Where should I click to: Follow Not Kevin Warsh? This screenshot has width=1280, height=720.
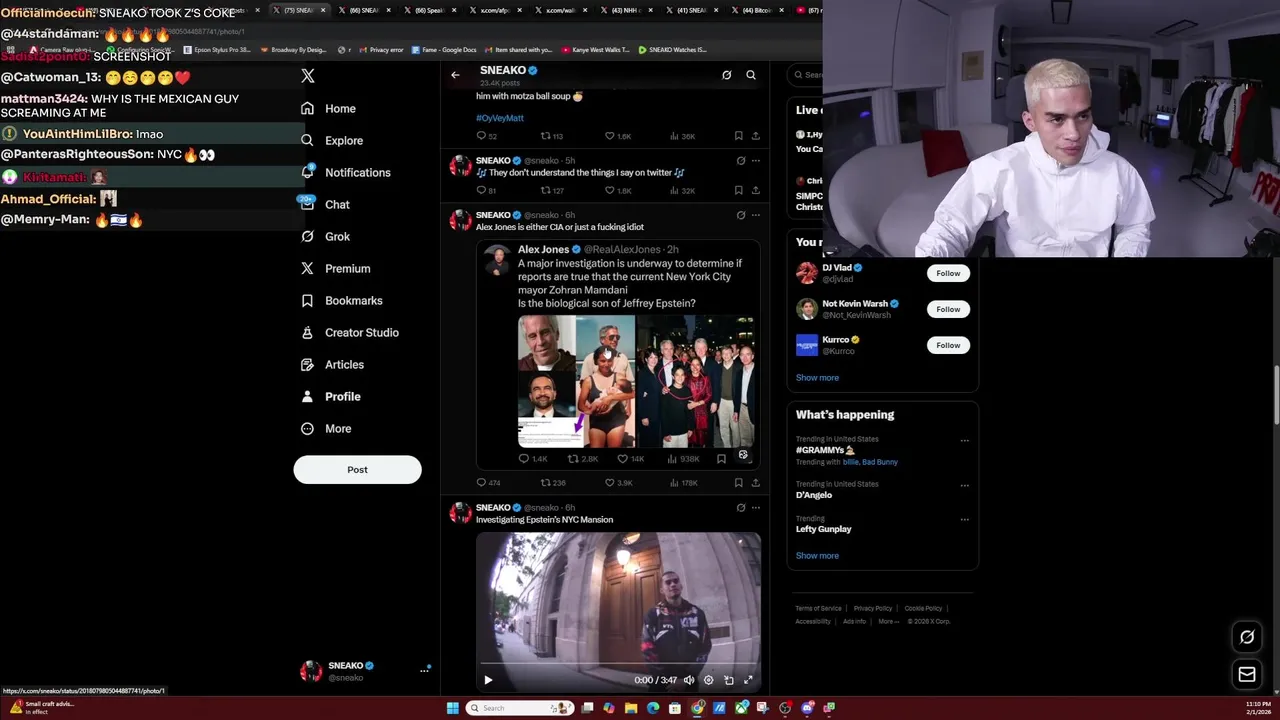(948, 309)
